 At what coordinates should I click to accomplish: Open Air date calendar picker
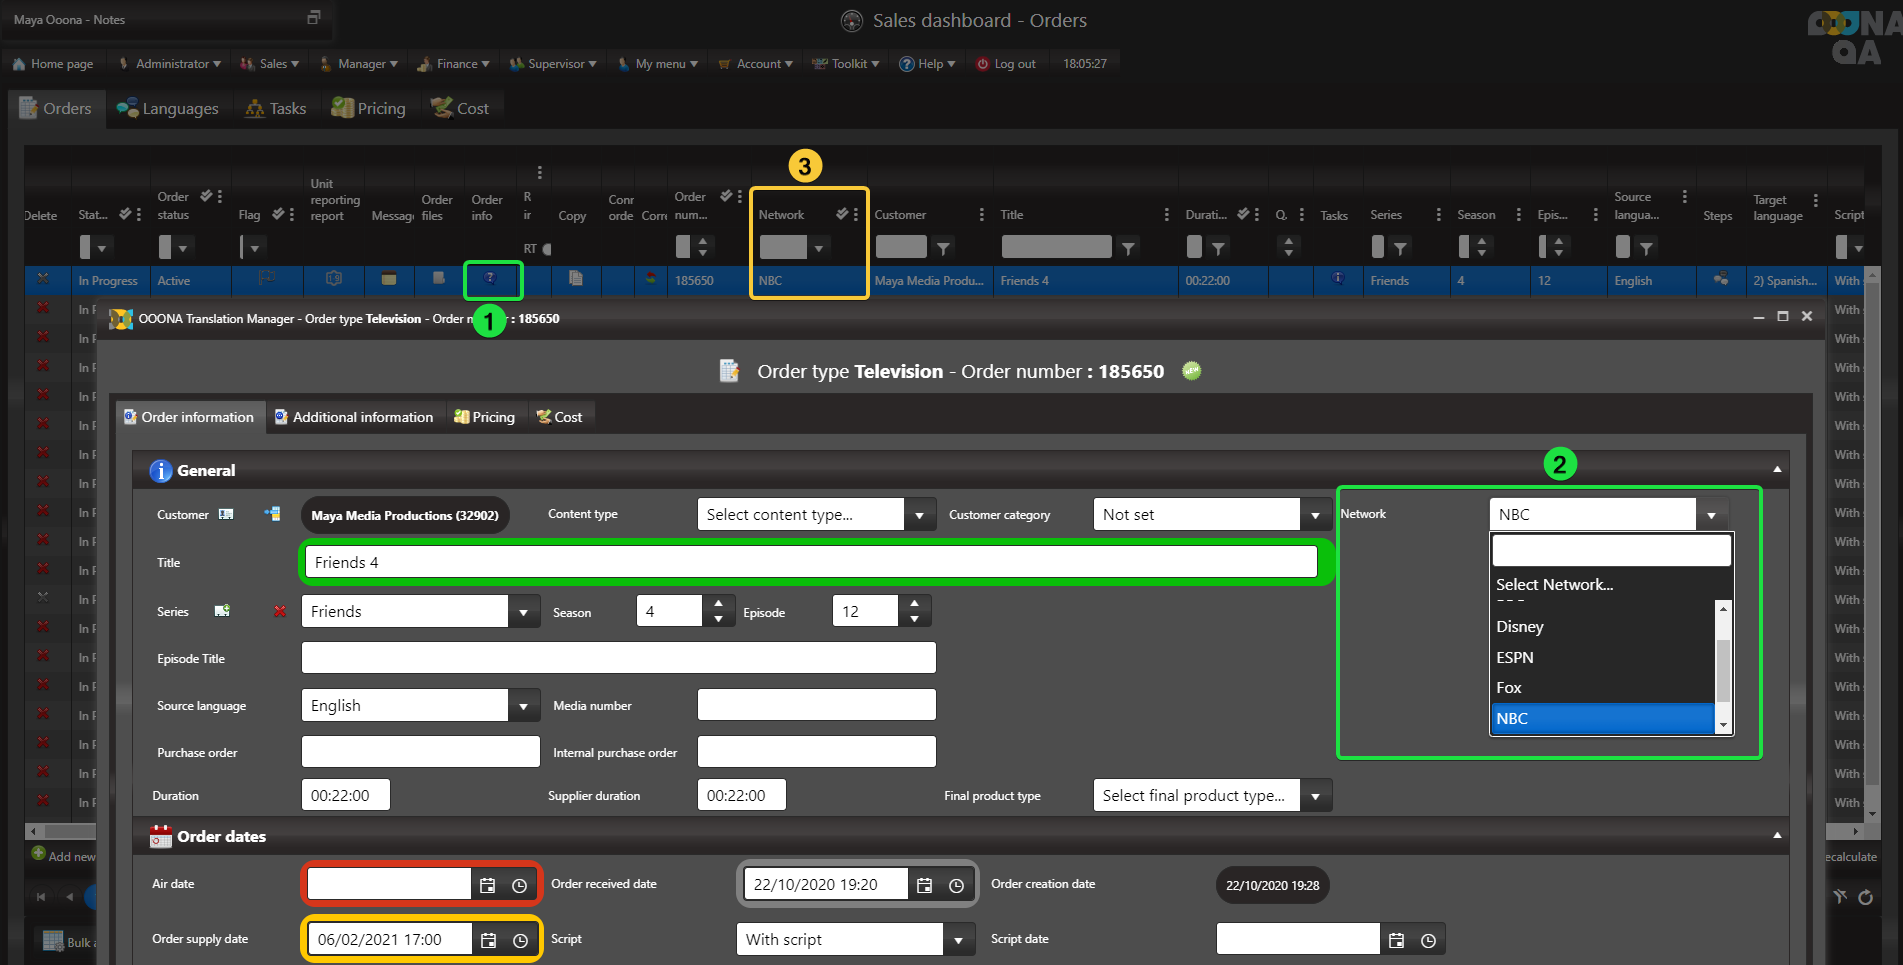tap(487, 885)
